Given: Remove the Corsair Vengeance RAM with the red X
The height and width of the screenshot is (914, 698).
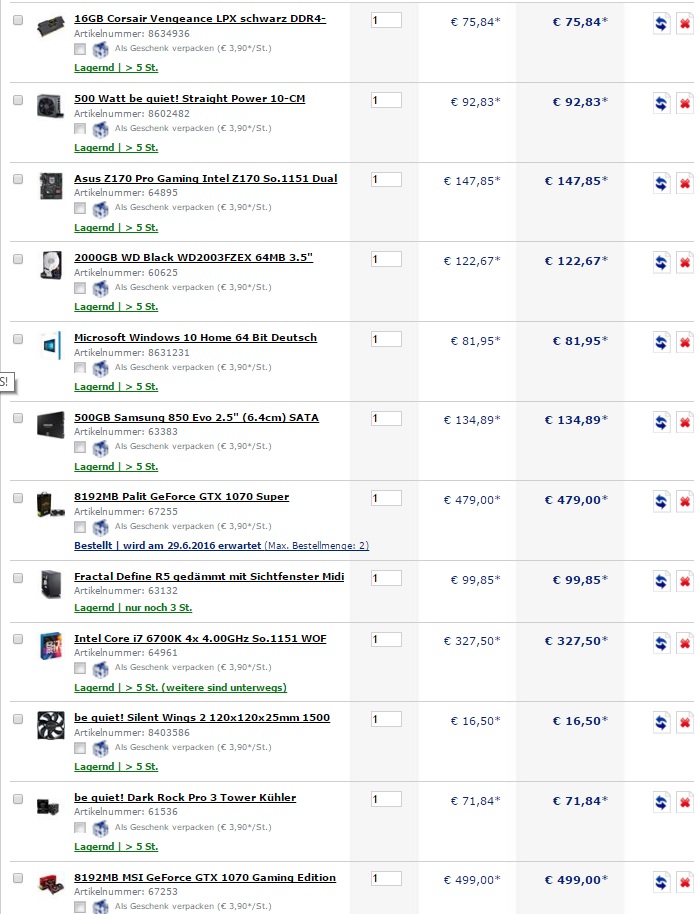Looking at the screenshot, I should click(685, 24).
